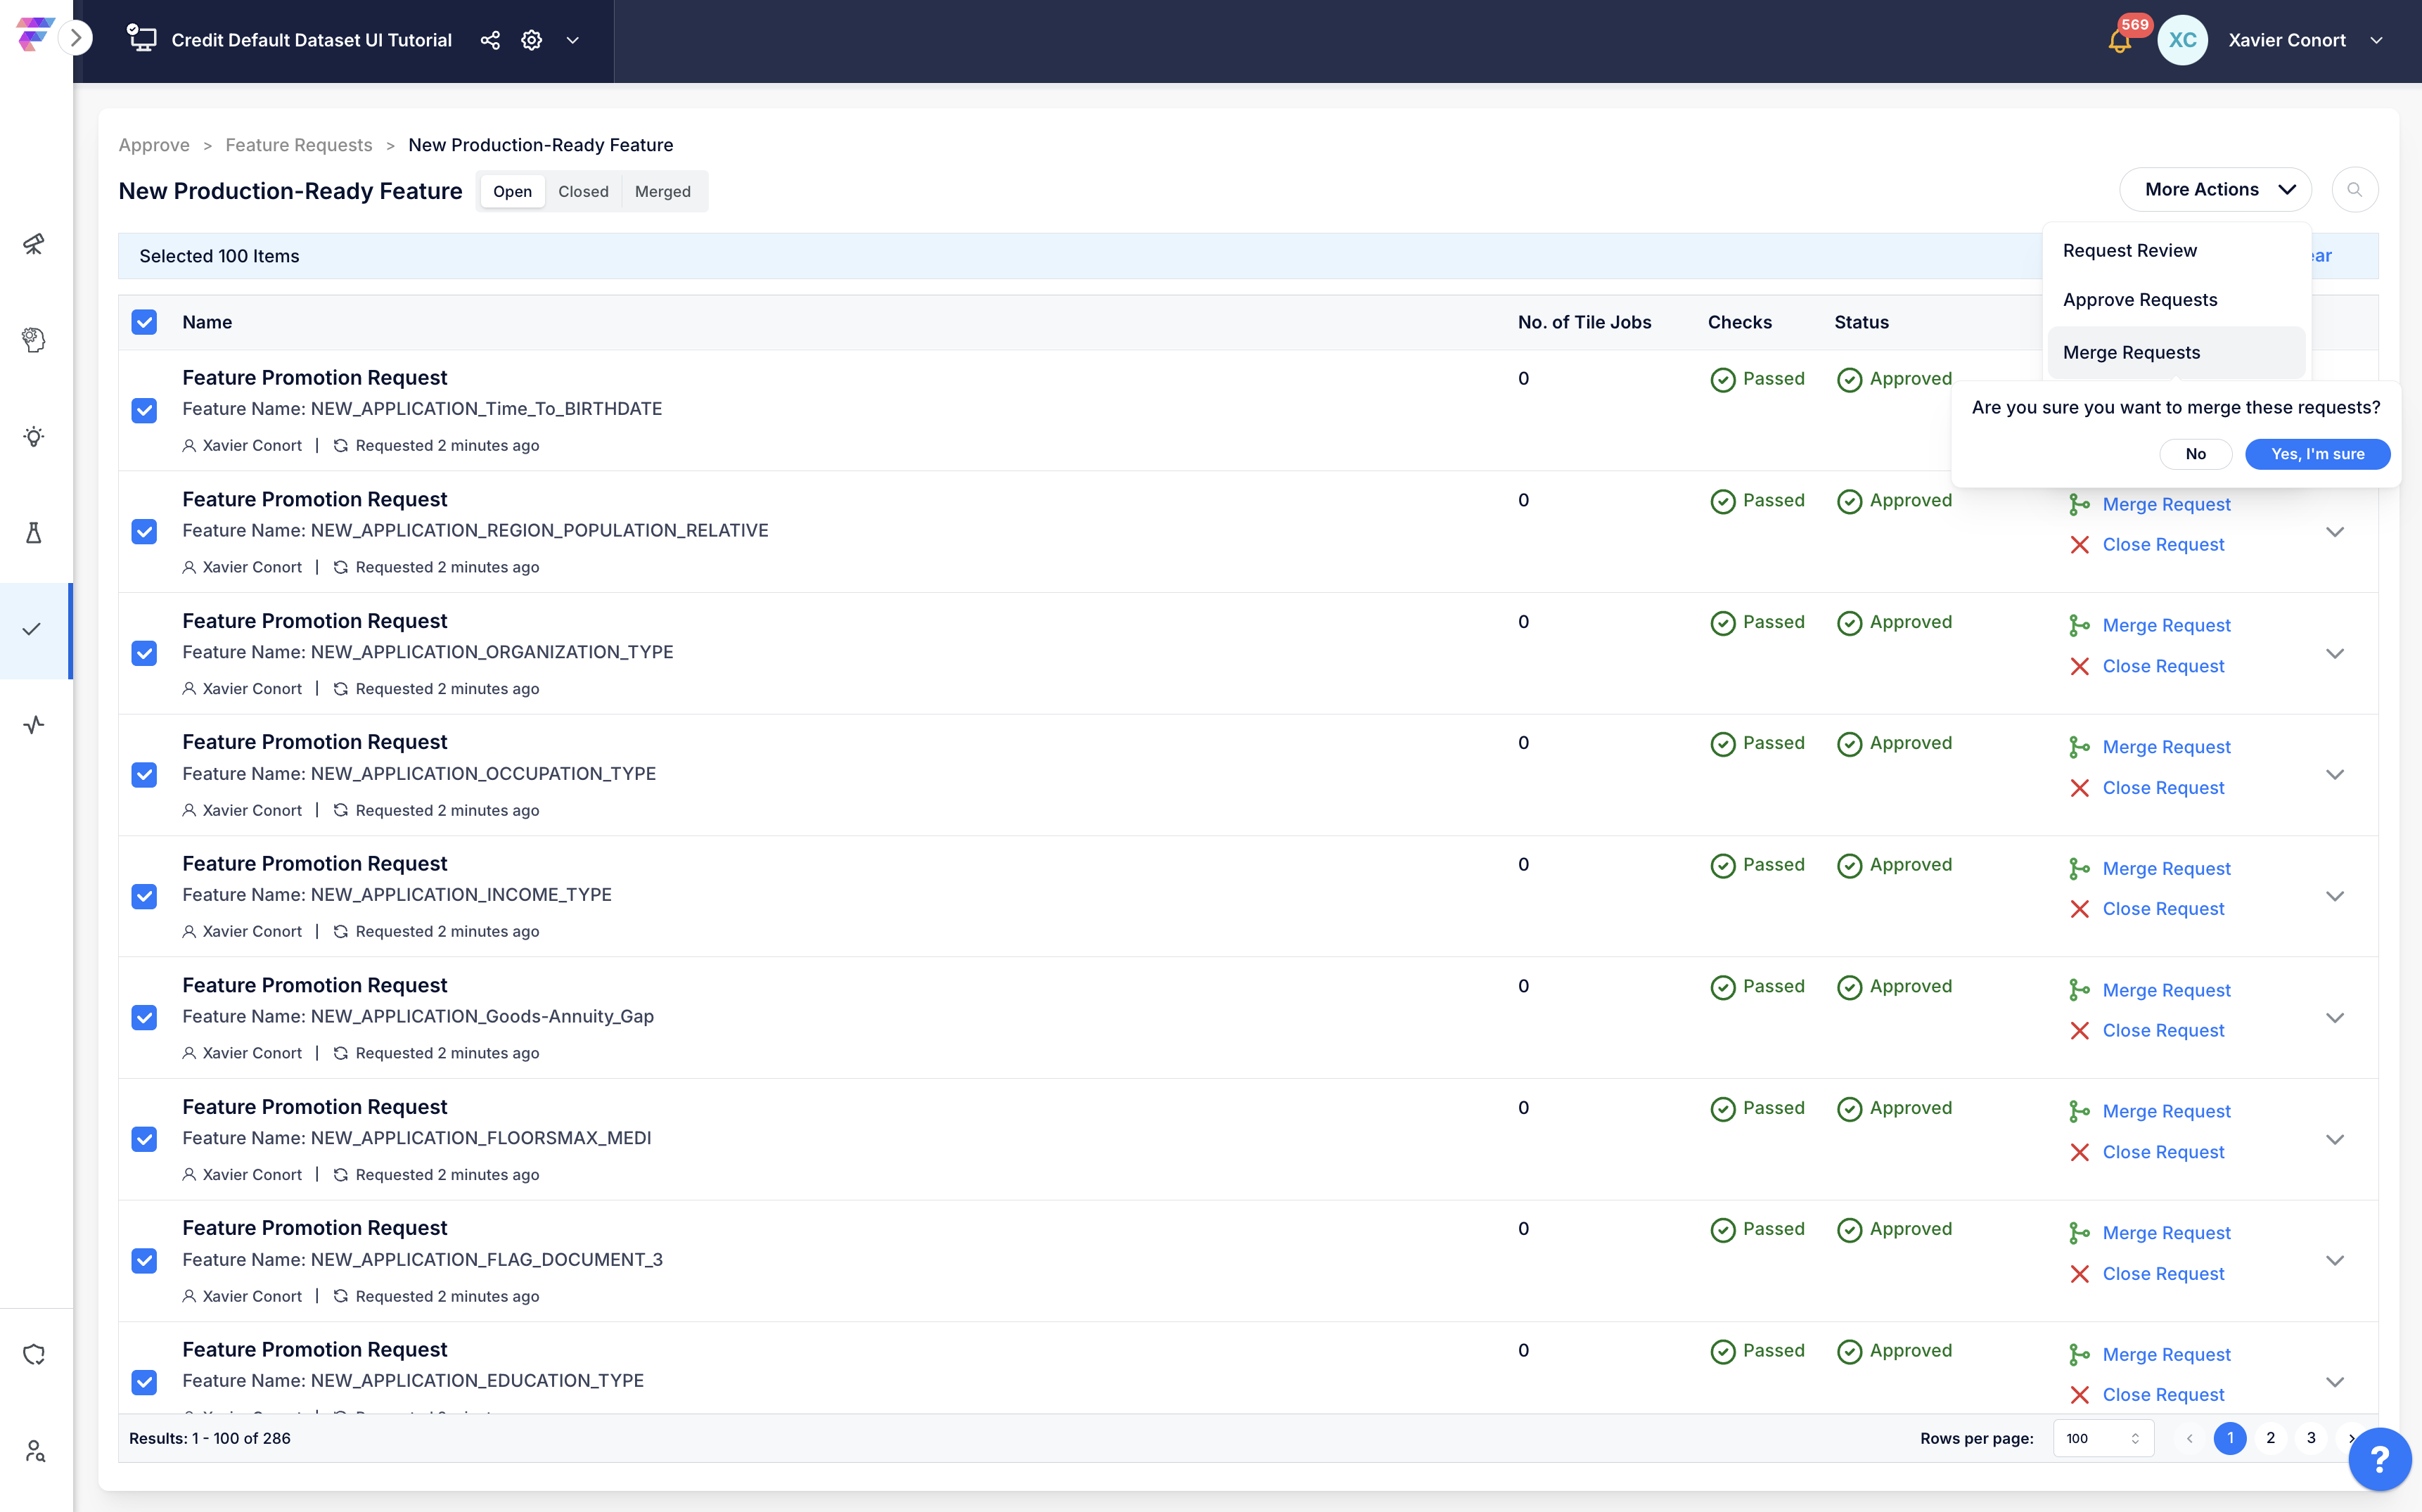Click the search magnifier icon
Image resolution: width=2422 pixels, height=1512 pixels.
2354,190
